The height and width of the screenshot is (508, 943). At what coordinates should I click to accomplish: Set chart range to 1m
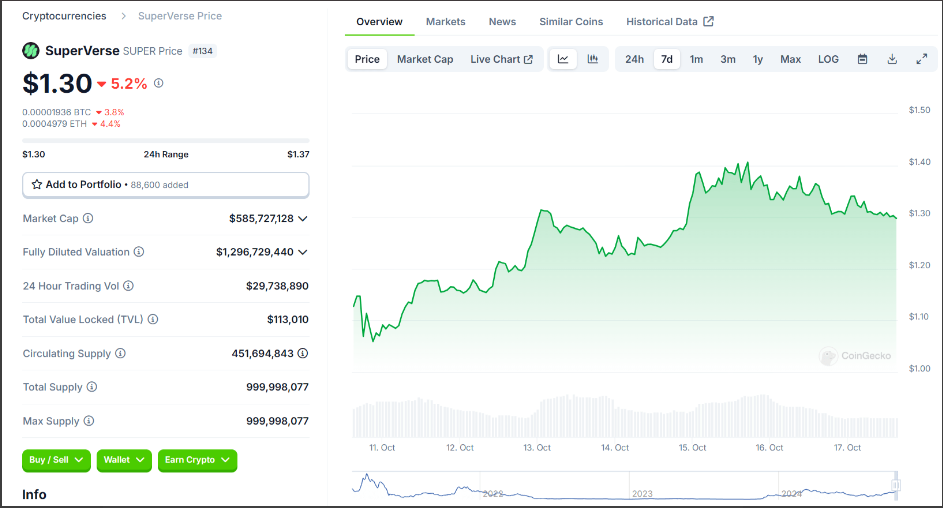click(696, 59)
